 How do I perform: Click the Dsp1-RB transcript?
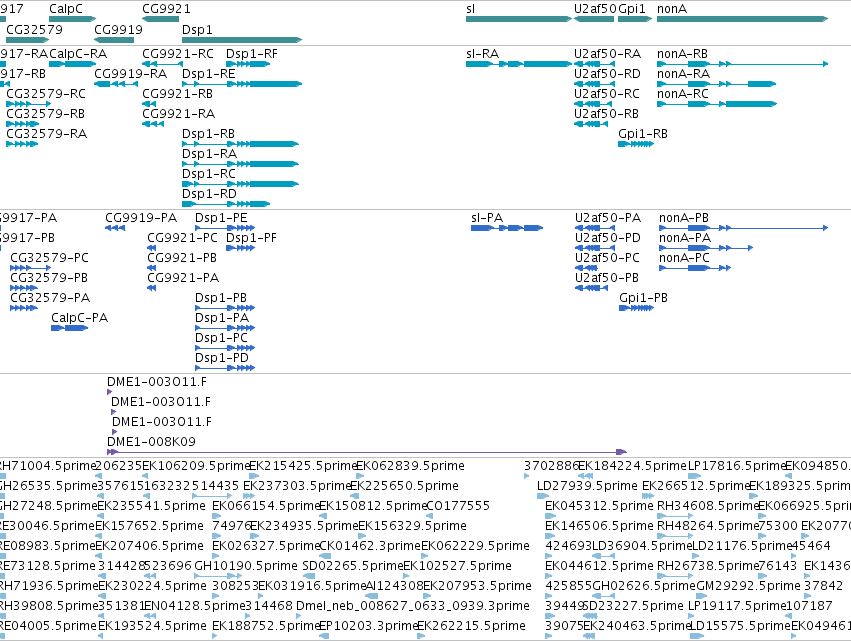tap(240, 144)
